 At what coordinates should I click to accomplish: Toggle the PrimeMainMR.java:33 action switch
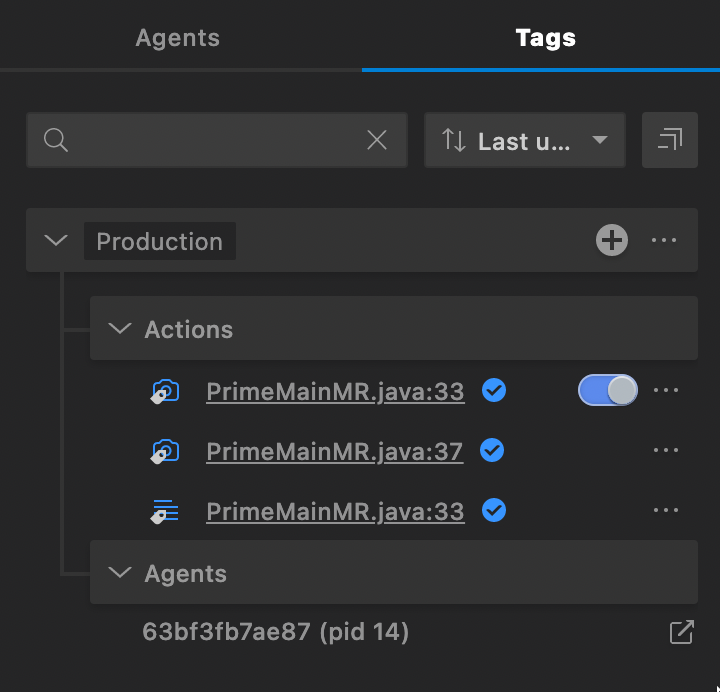[608, 391]
